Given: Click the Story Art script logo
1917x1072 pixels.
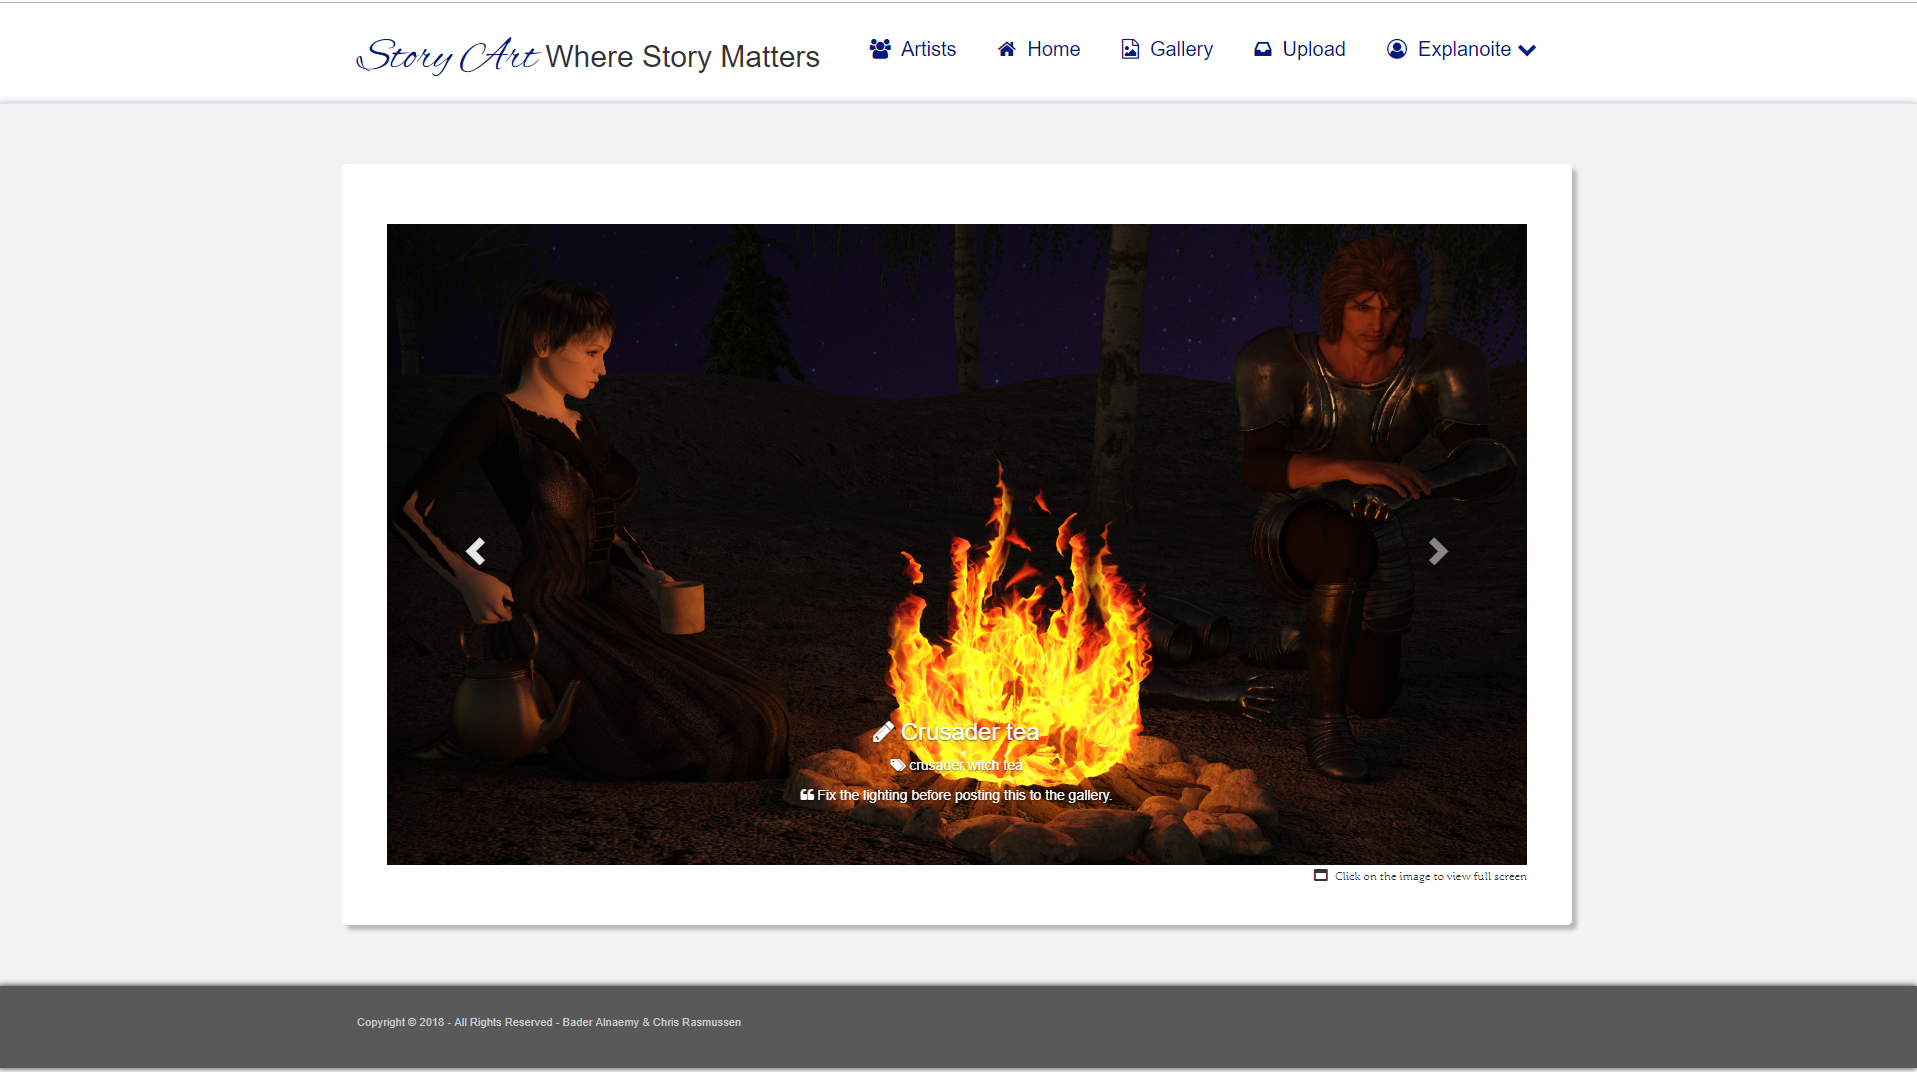Looking at the screenshot, I should click(x=448, y=56).
